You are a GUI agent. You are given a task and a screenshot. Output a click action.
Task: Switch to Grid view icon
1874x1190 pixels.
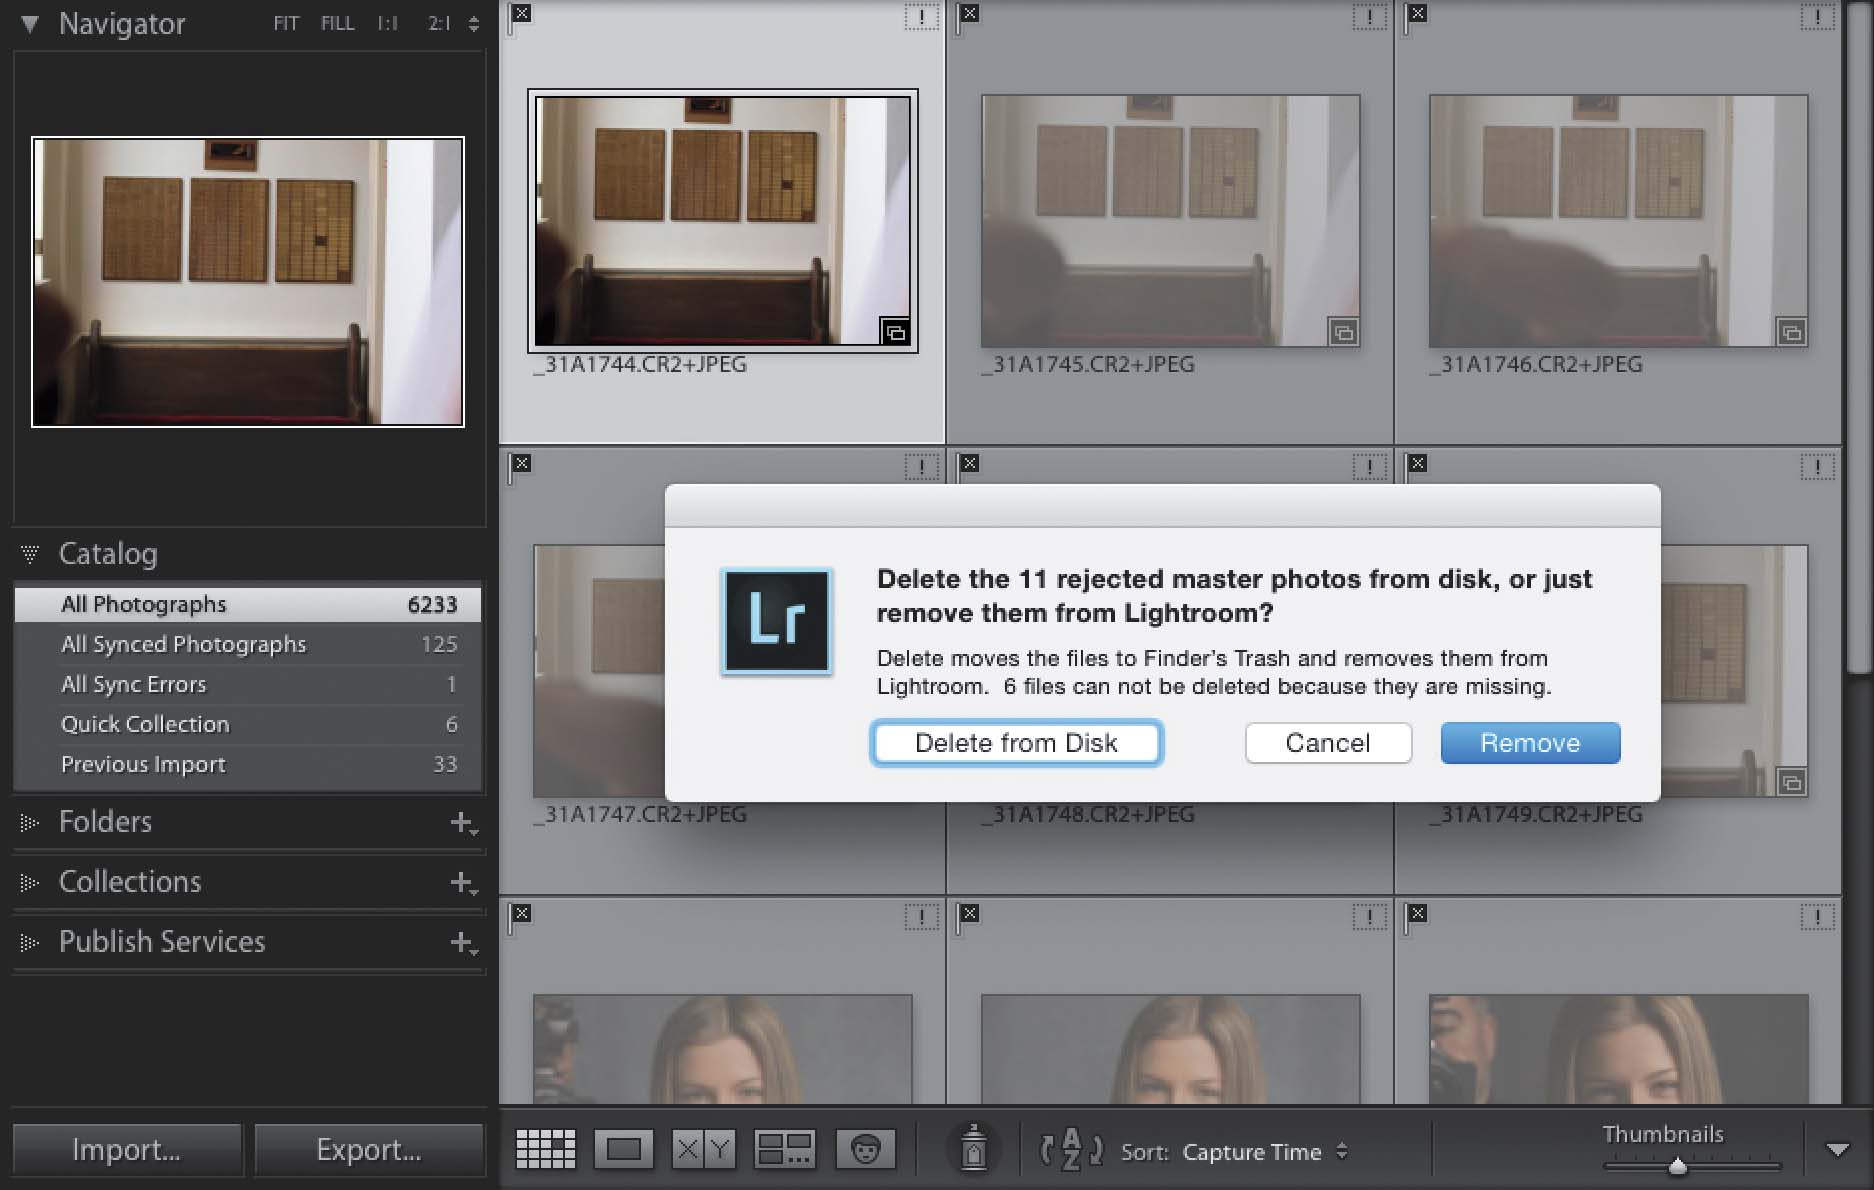(545, 1150)
